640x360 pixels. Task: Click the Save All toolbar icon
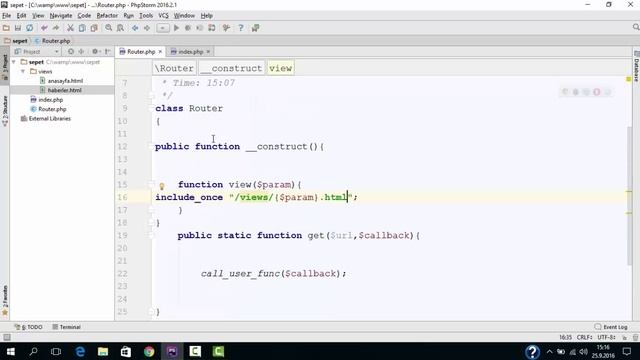click(x=18, y=28)
